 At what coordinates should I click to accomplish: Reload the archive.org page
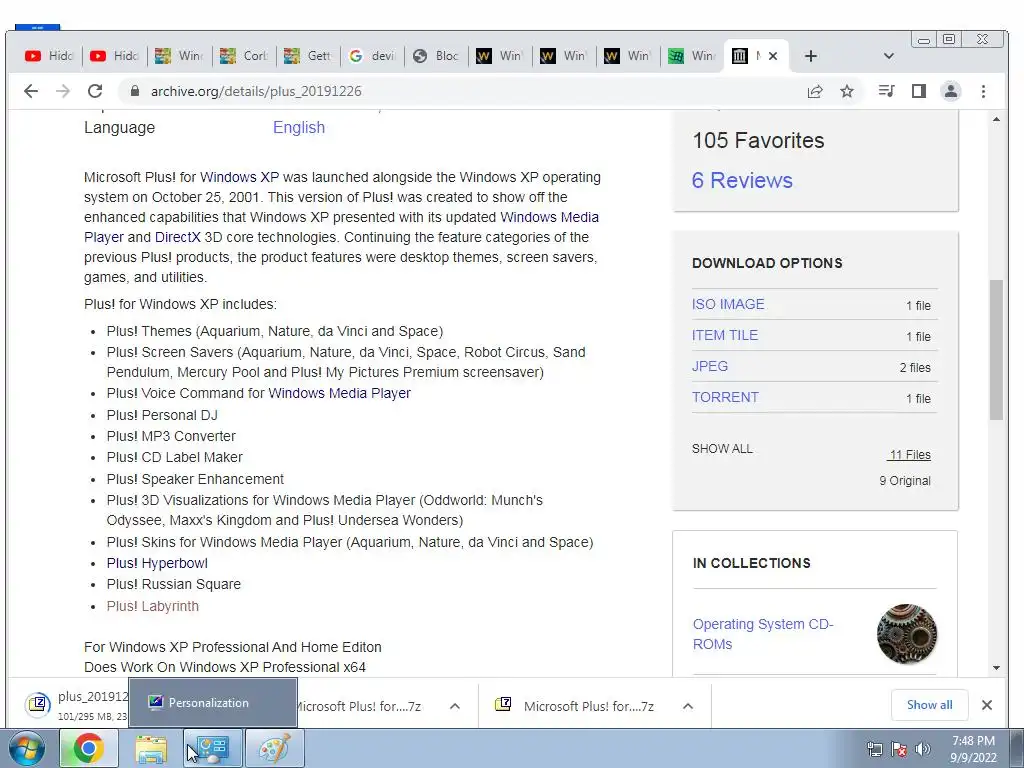click(x=95, y=91)
